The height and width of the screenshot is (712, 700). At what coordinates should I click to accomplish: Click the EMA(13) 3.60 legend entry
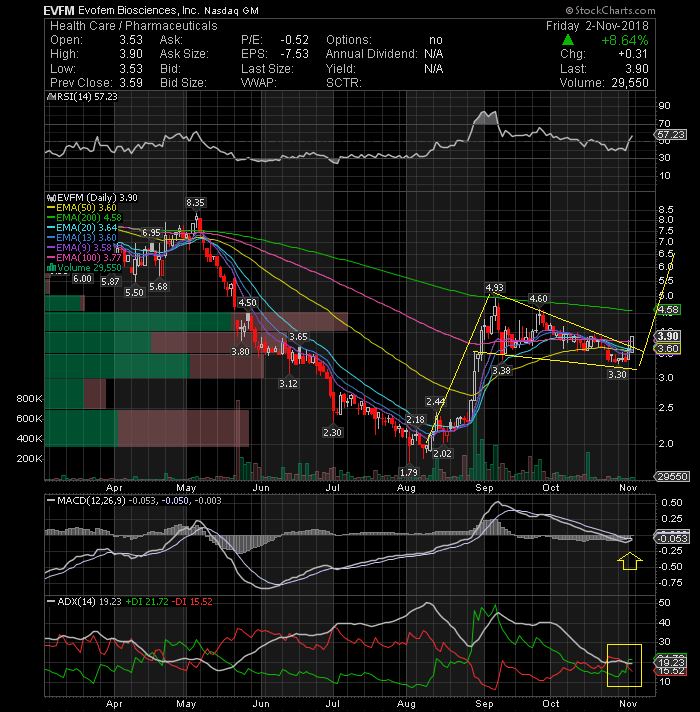click(x=82, y=237)
